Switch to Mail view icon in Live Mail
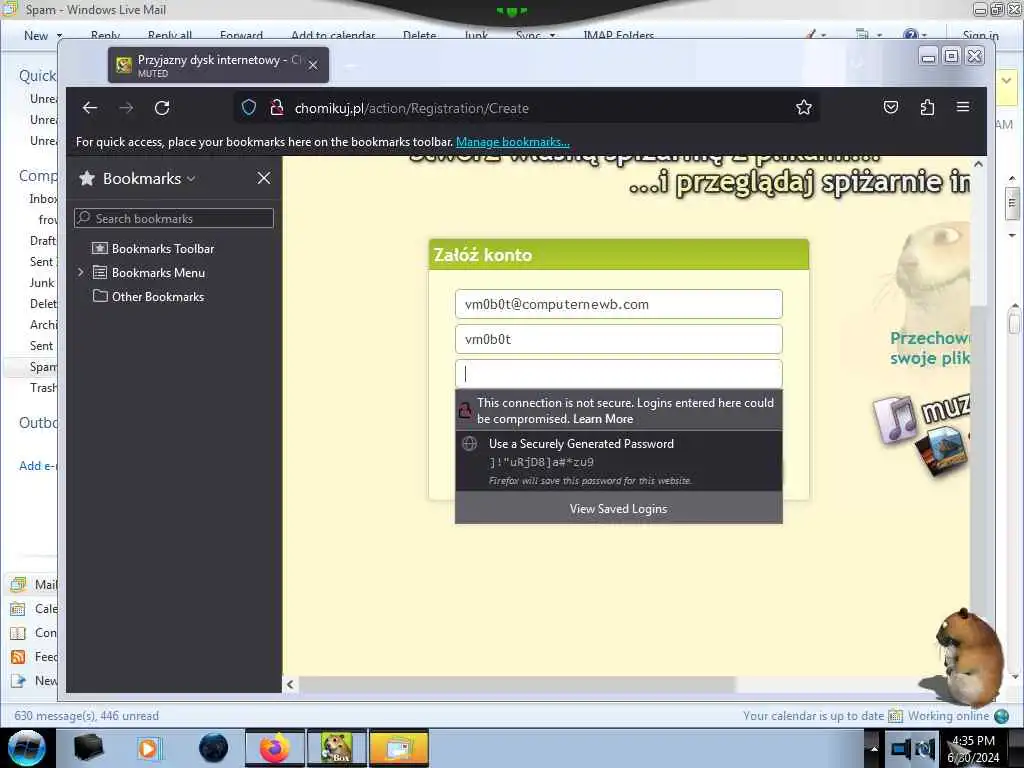This screenshot has width=1024, height=768. 18,584
